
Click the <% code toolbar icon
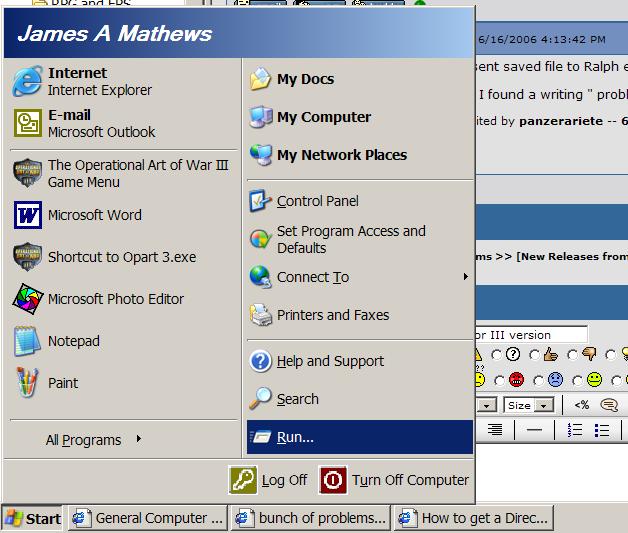[x=582, y=405]
